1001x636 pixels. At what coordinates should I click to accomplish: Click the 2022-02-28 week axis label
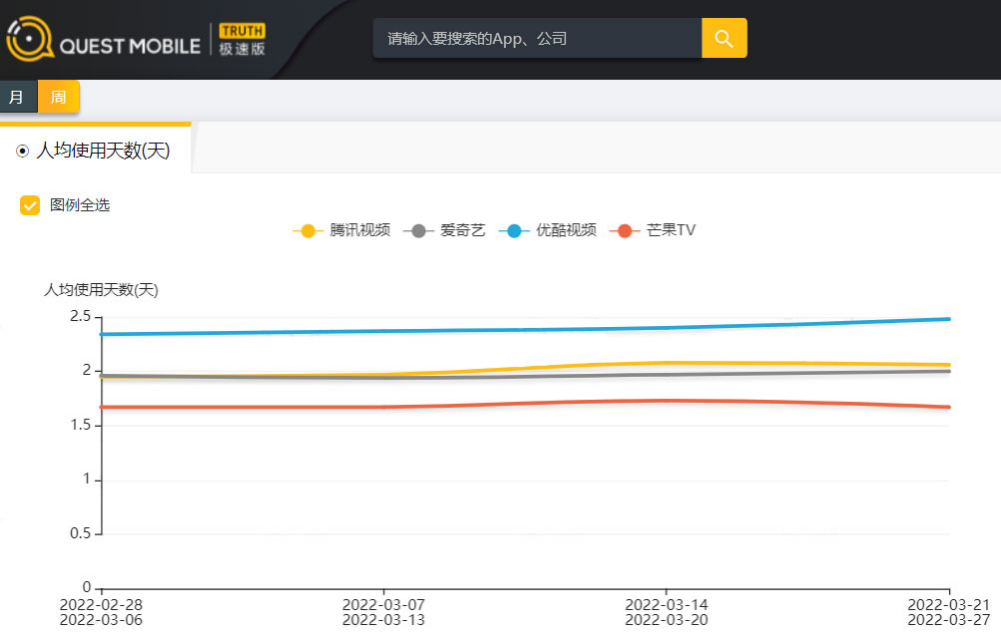(101, 612)
